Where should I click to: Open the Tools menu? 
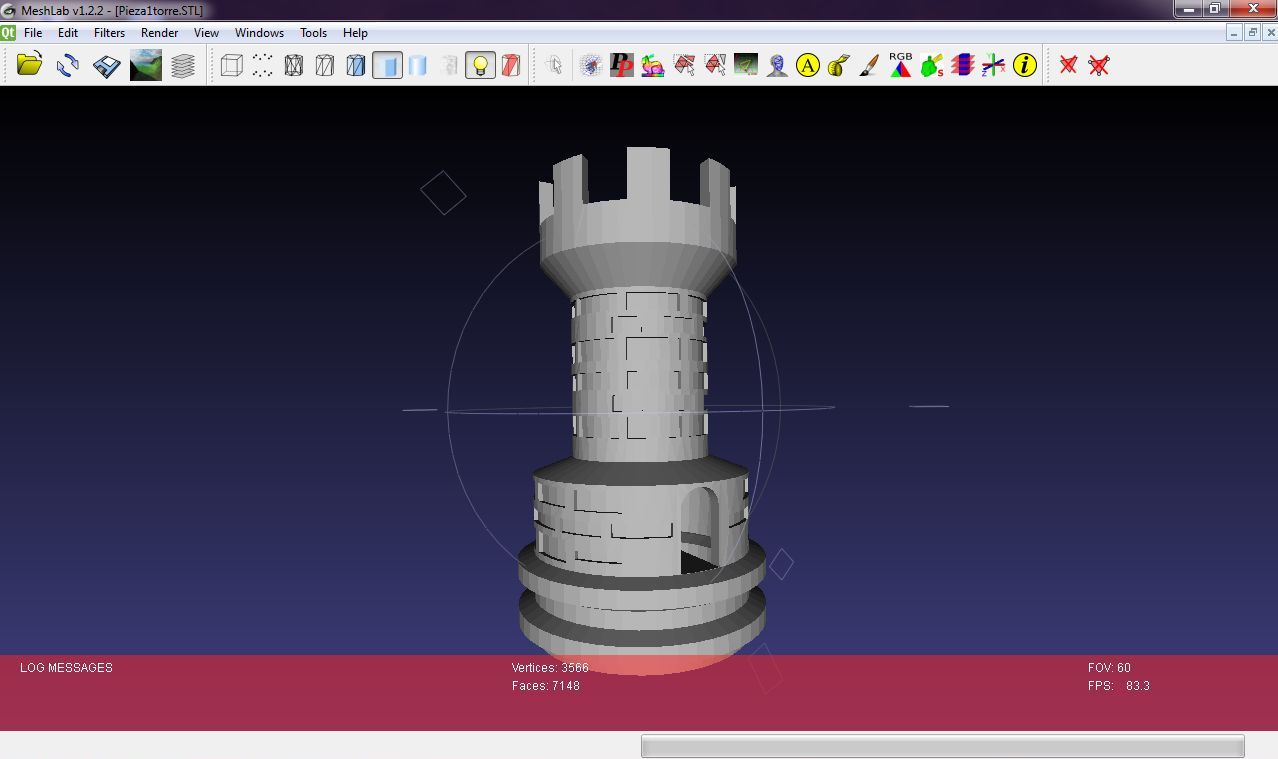click(x=313, y=33)
